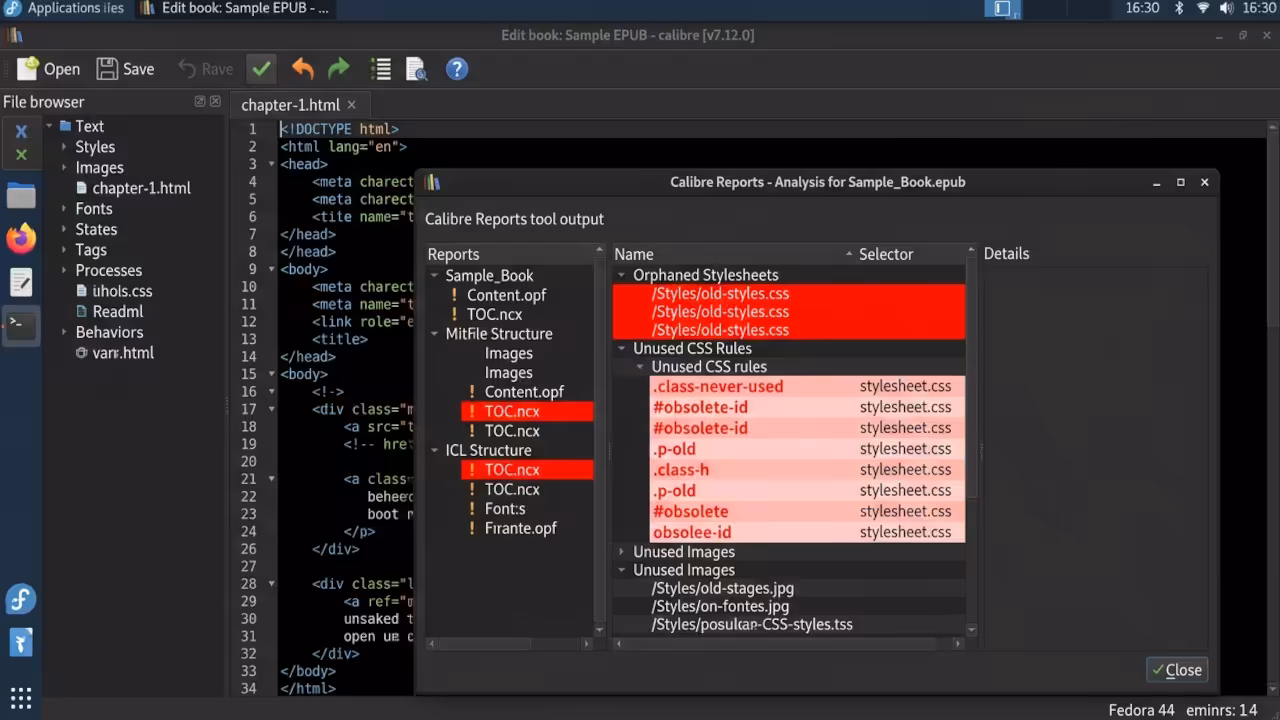Screen dimensions: 1280x720
Task: Open help with the blue question mark
Action: tap(457, 69)
